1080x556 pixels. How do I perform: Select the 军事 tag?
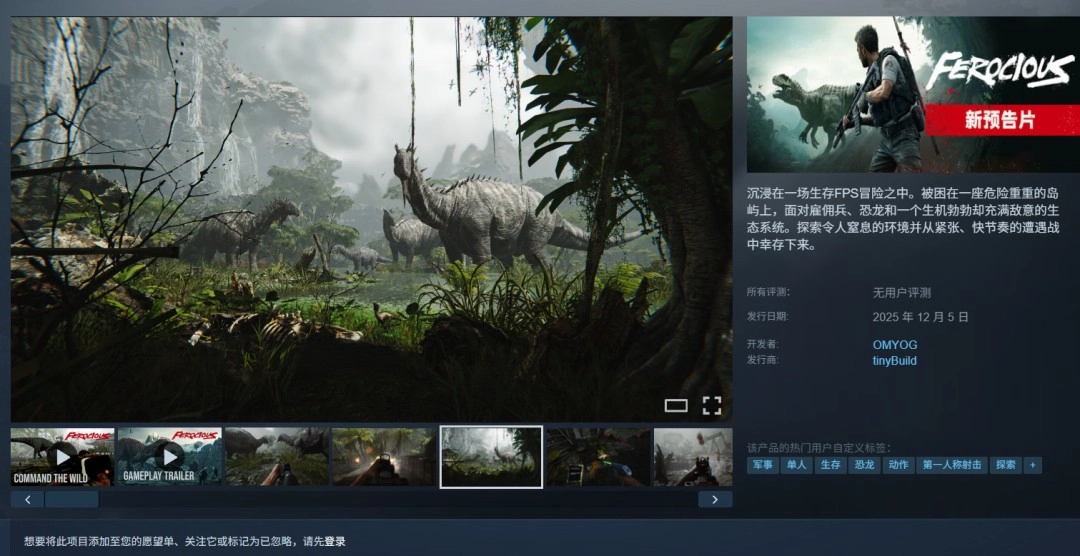763,465
